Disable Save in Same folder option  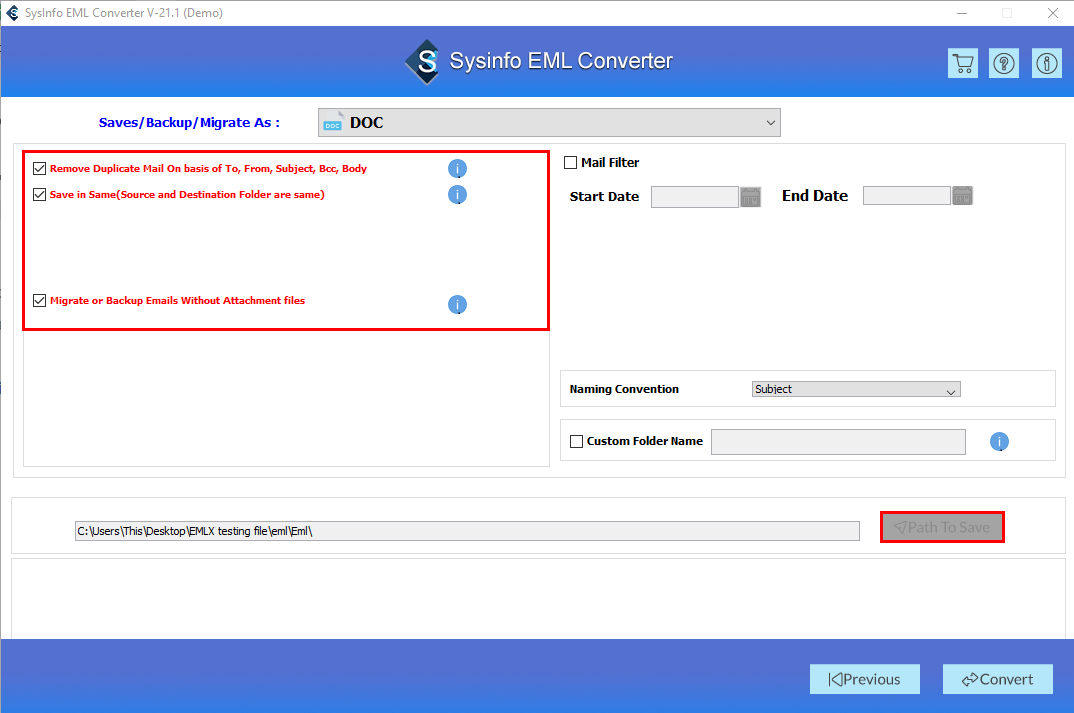[39, 194]
